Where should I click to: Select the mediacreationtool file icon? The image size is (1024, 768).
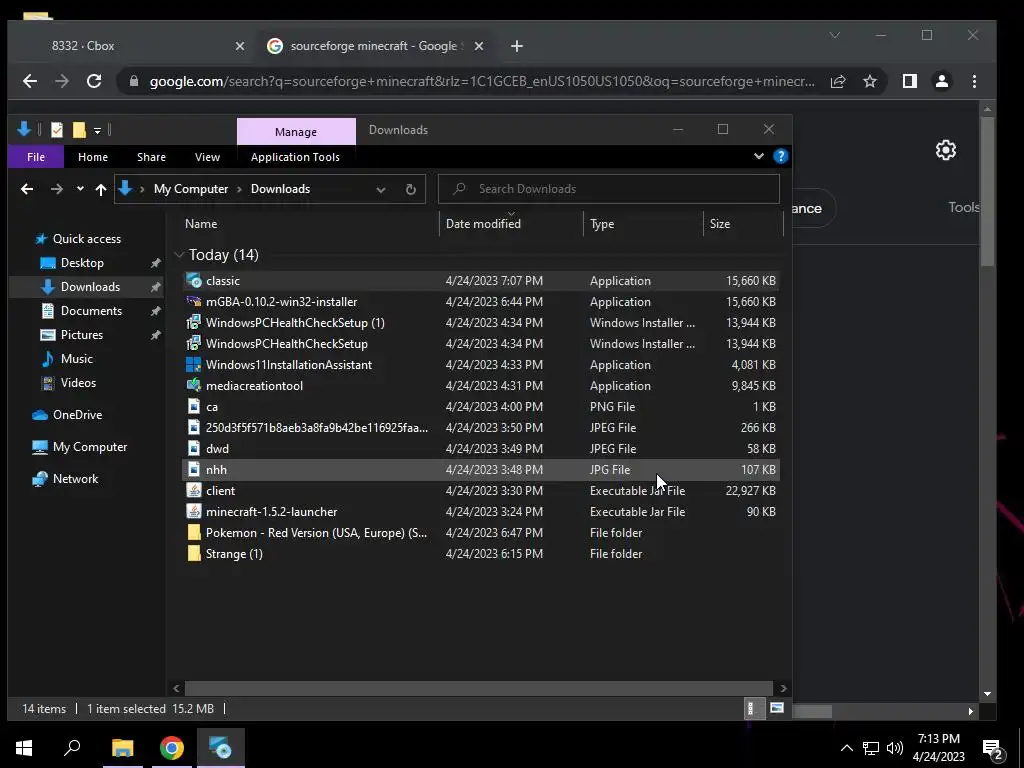[x=194, y=385]
